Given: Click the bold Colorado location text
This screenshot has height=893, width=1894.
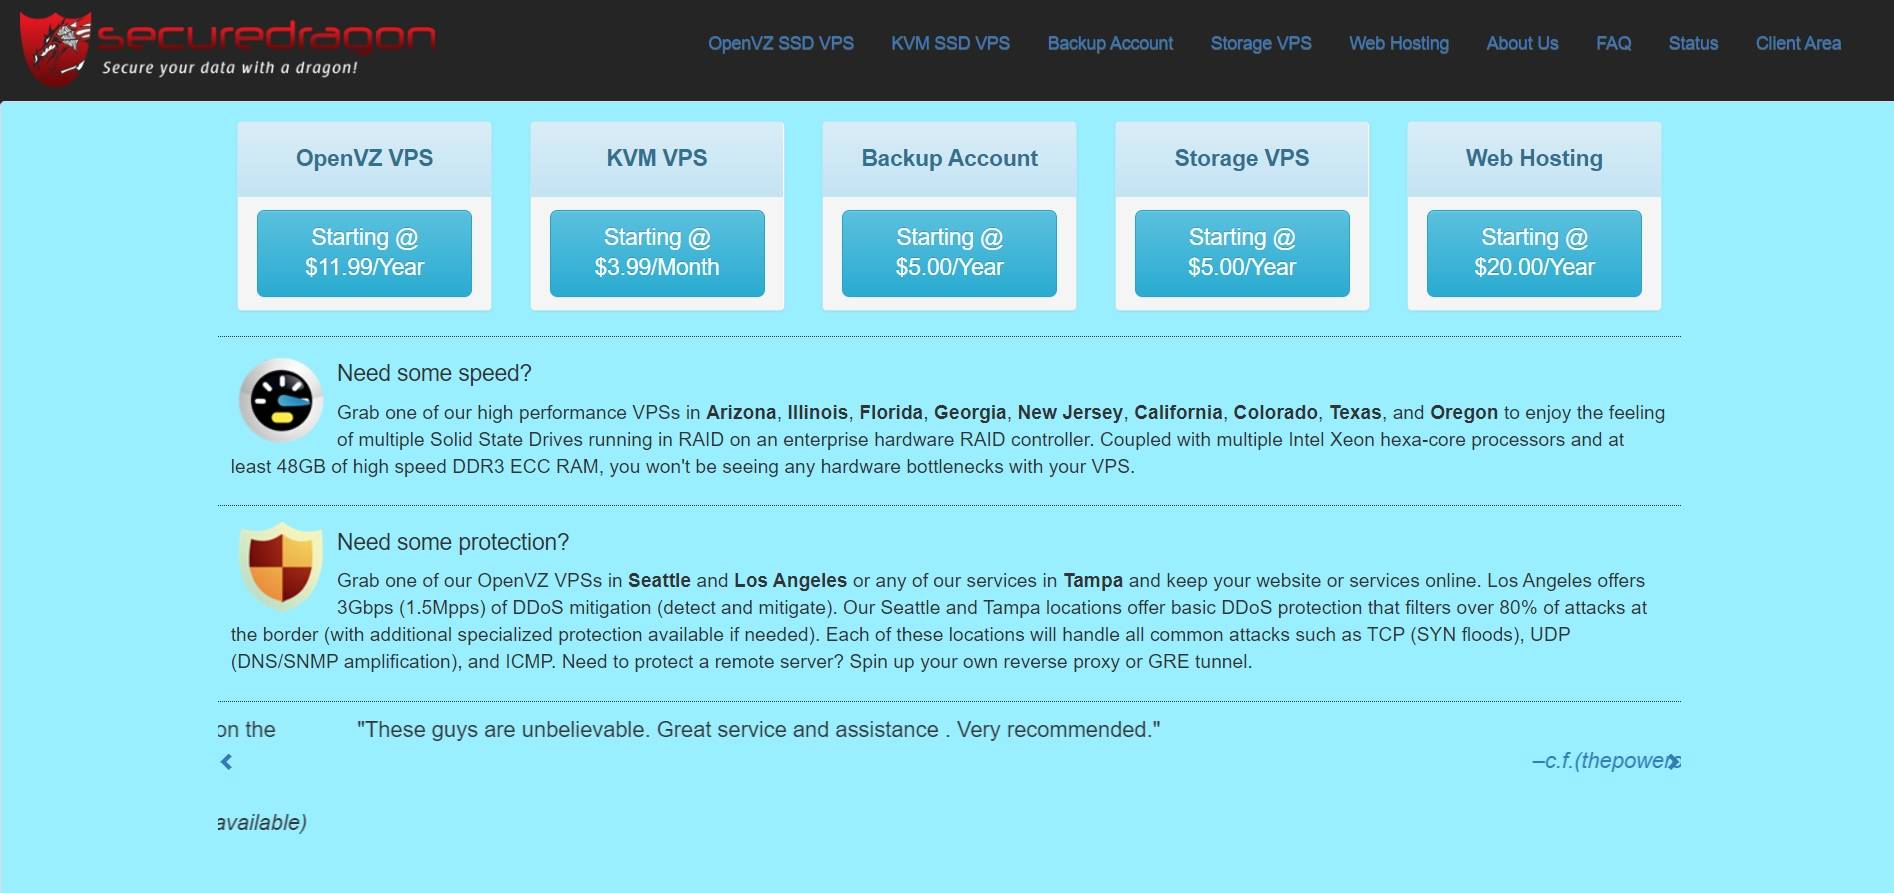Looking at the screenshot, I should (1275, 412).
